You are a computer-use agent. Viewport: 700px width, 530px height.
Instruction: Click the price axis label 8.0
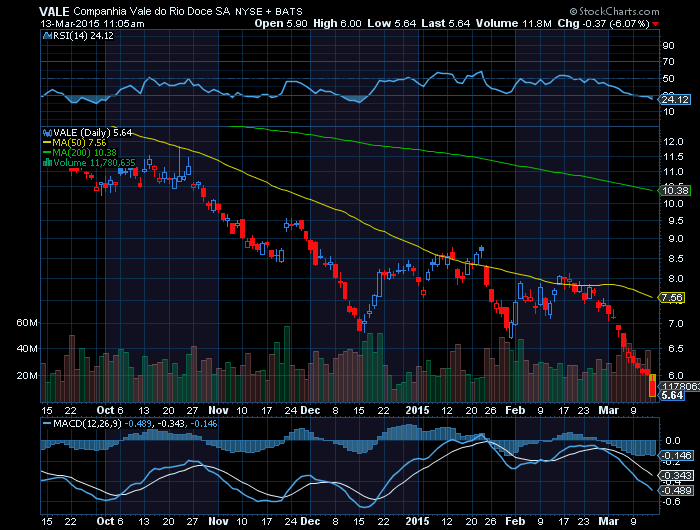point(676,279)
